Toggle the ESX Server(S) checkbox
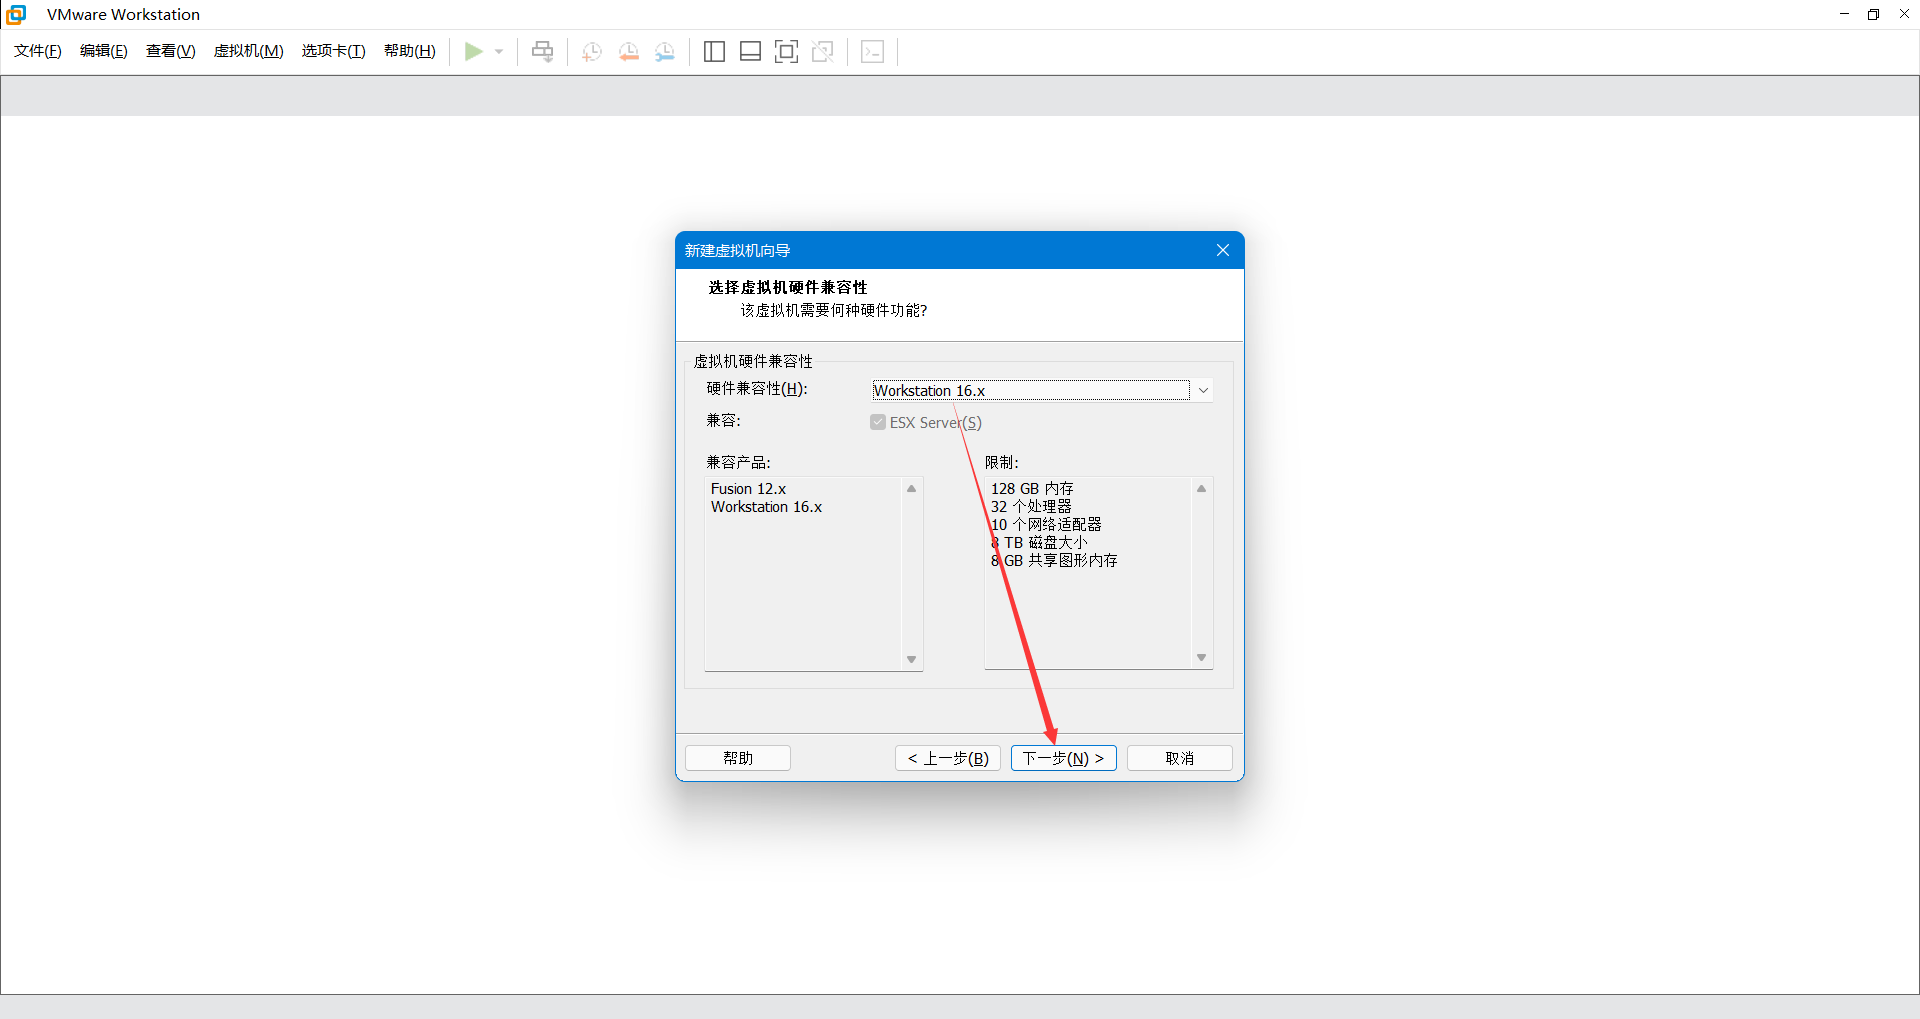The width and height of the screenshot is (1920, 1019). tap(878, 423)
